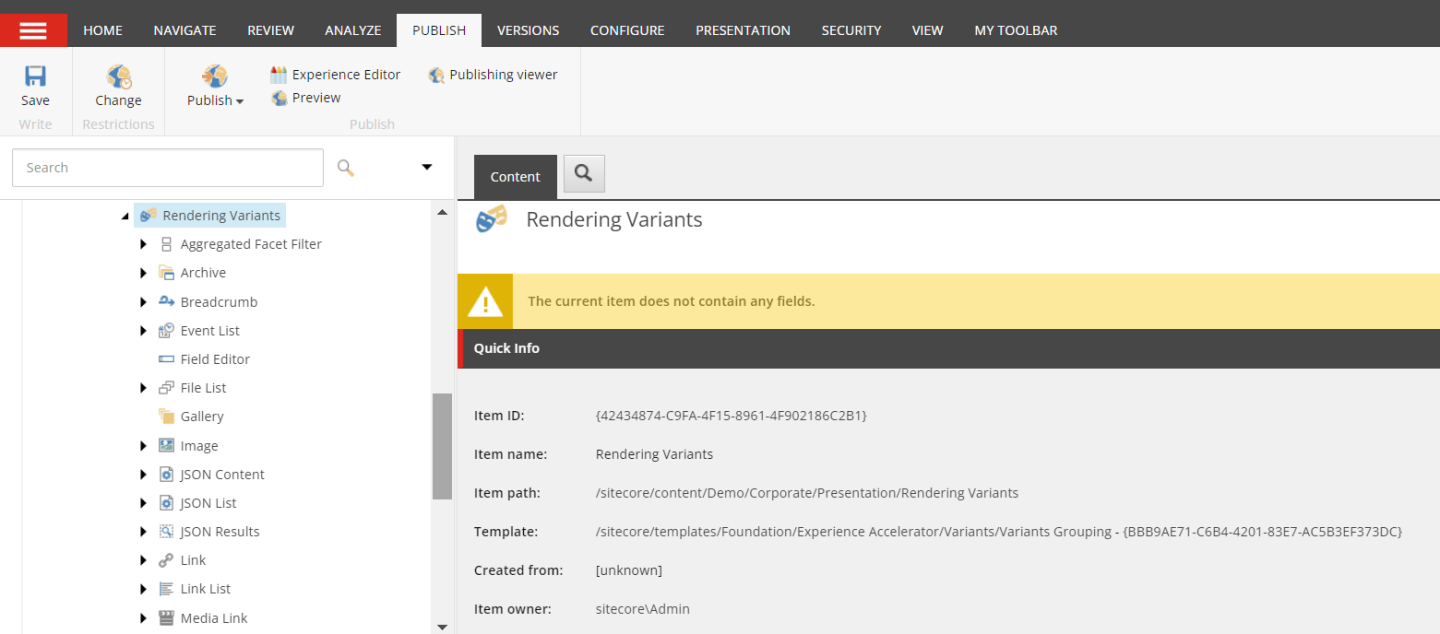1440x634 pixels.
Task: Open the Experience Editor
Action: point(336,75)
